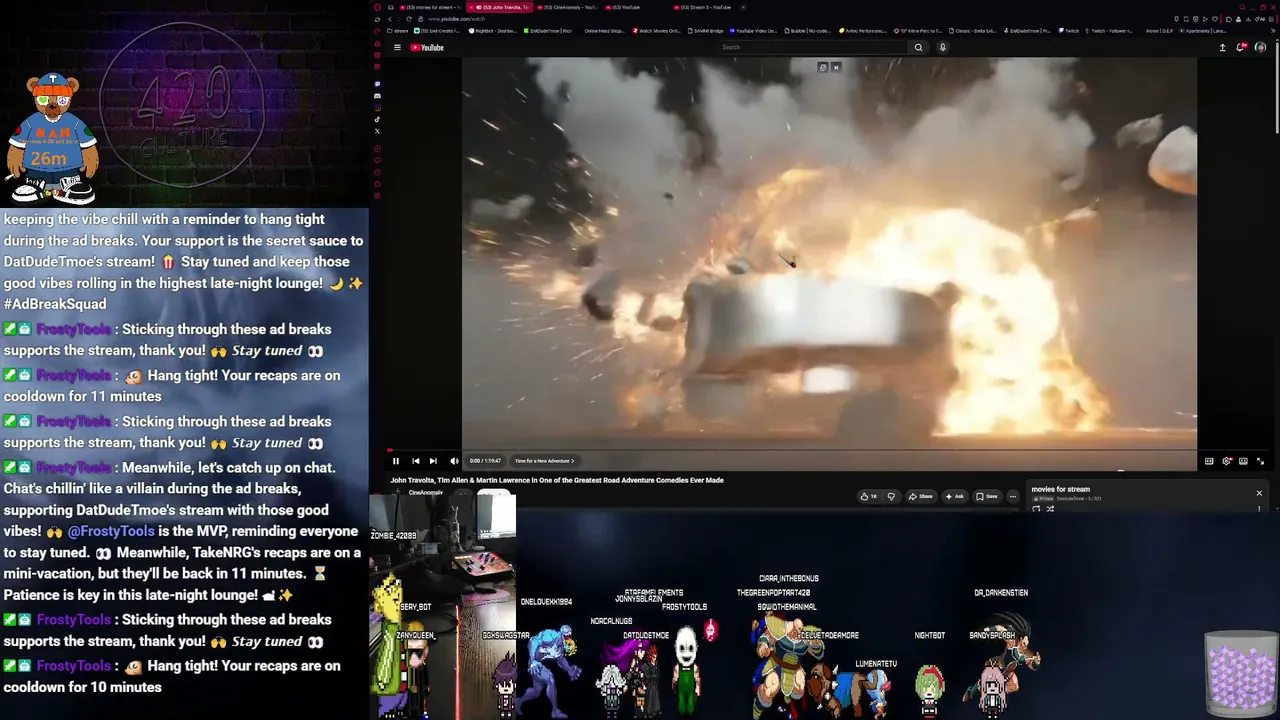Screen dimensions: 1280x720
Task: Toggle playlist shuffle
Action: (x=1050, y=509)
